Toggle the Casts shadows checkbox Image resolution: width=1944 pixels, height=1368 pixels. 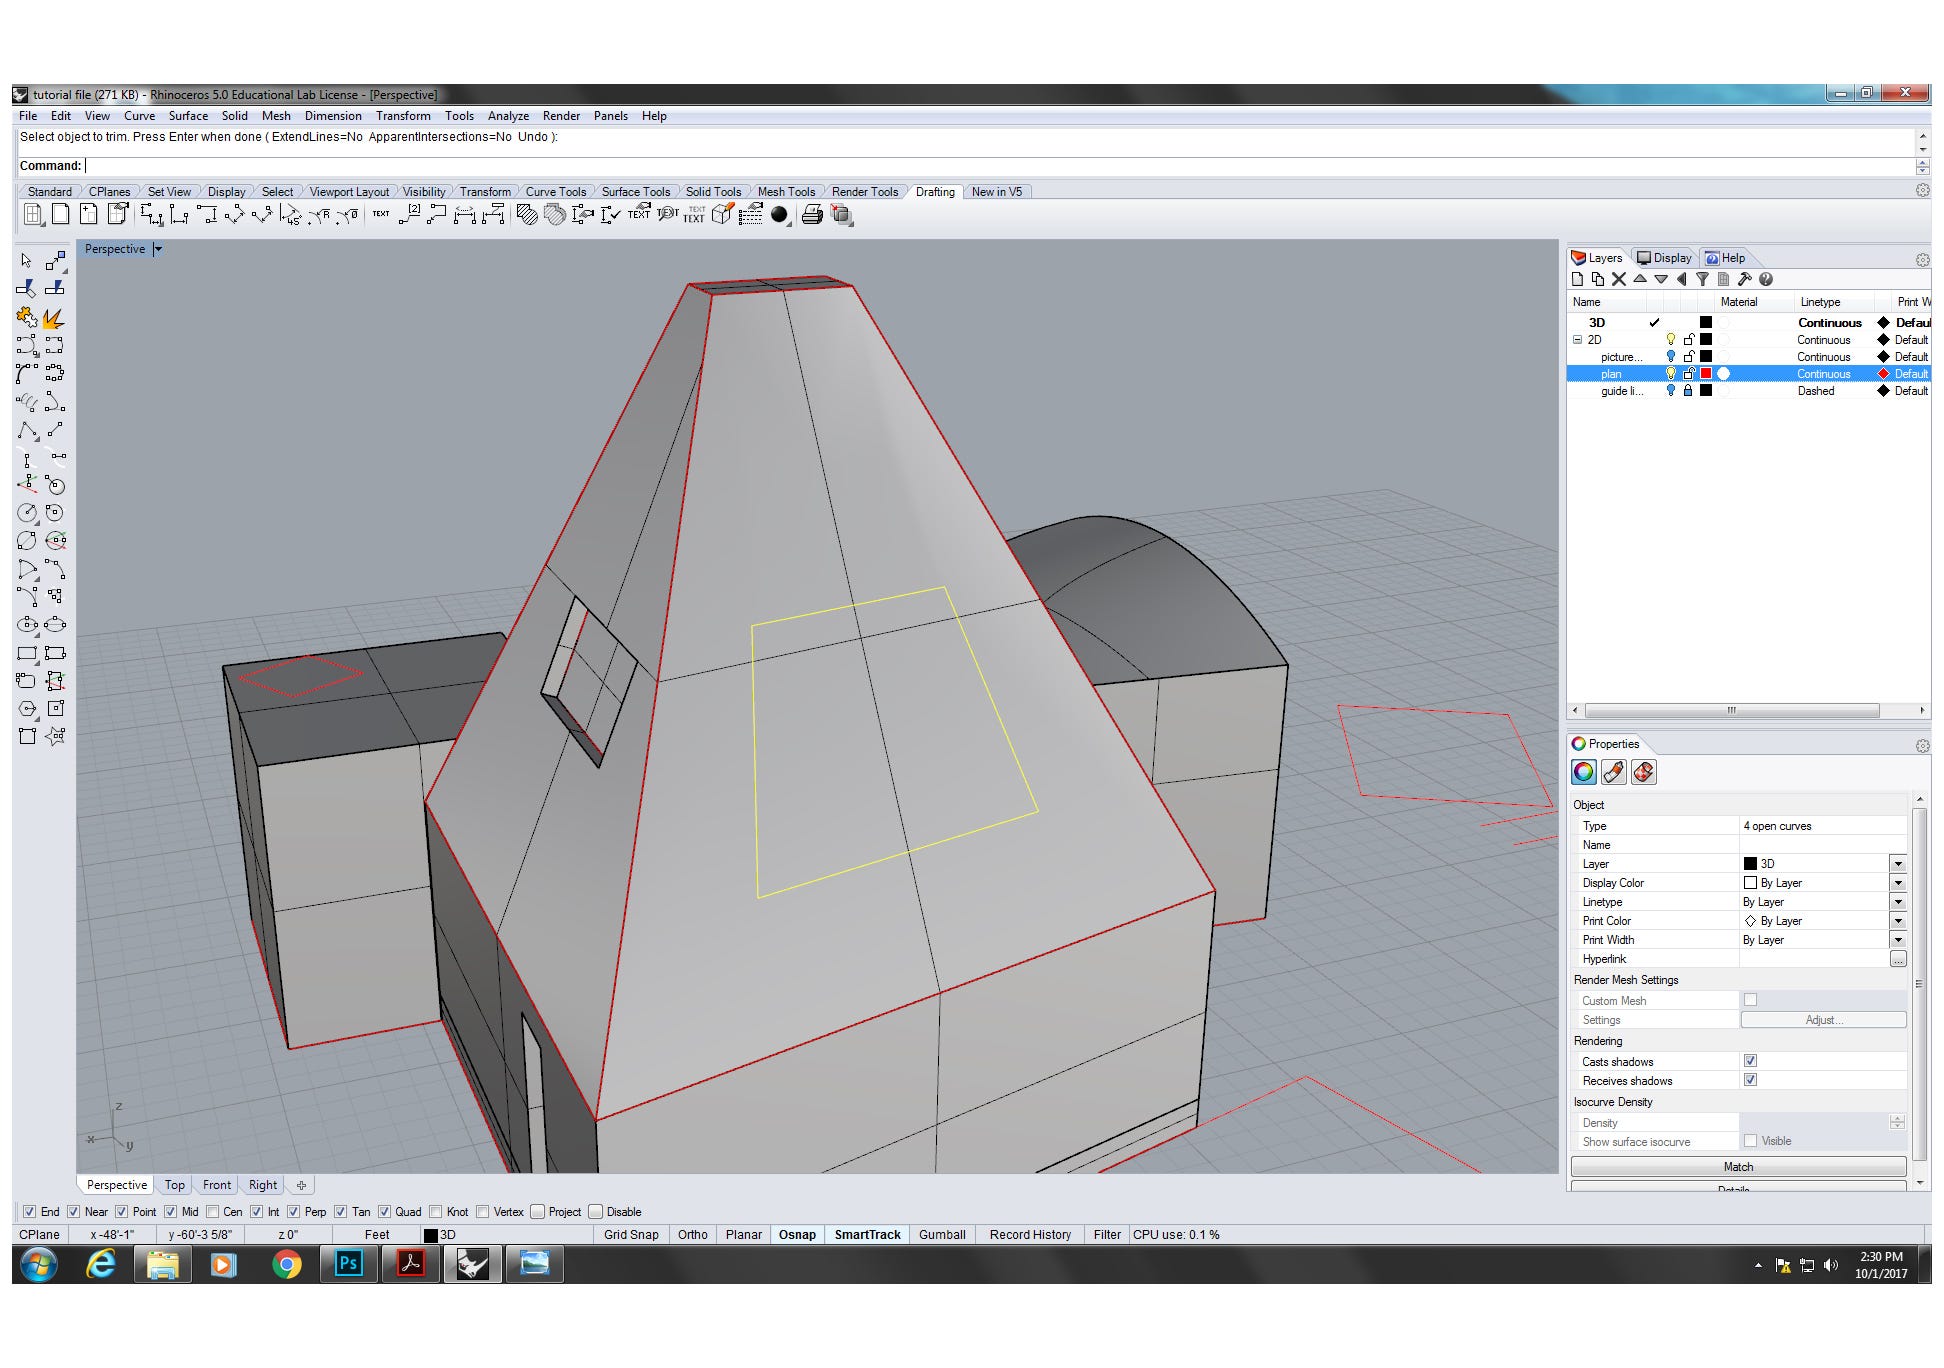pyautogui.click(x=1750, y=1061)
